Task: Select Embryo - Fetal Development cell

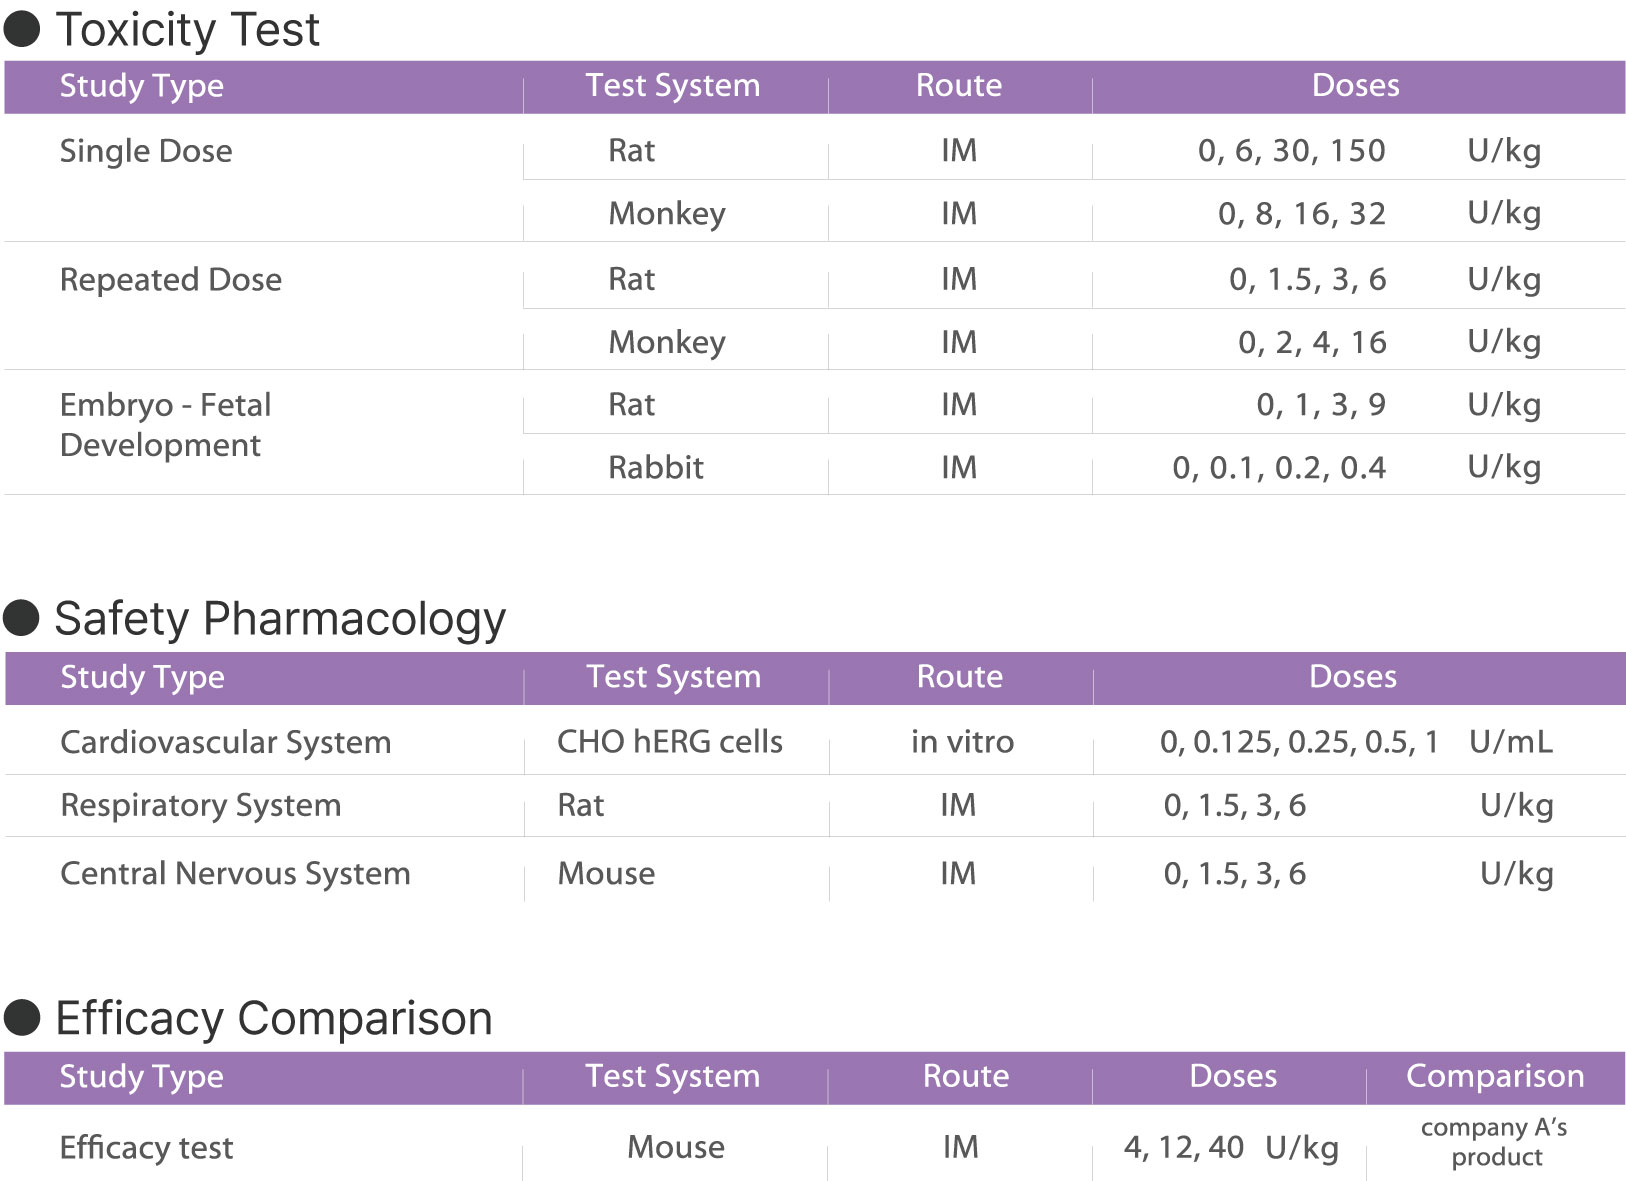Action: 165,425
